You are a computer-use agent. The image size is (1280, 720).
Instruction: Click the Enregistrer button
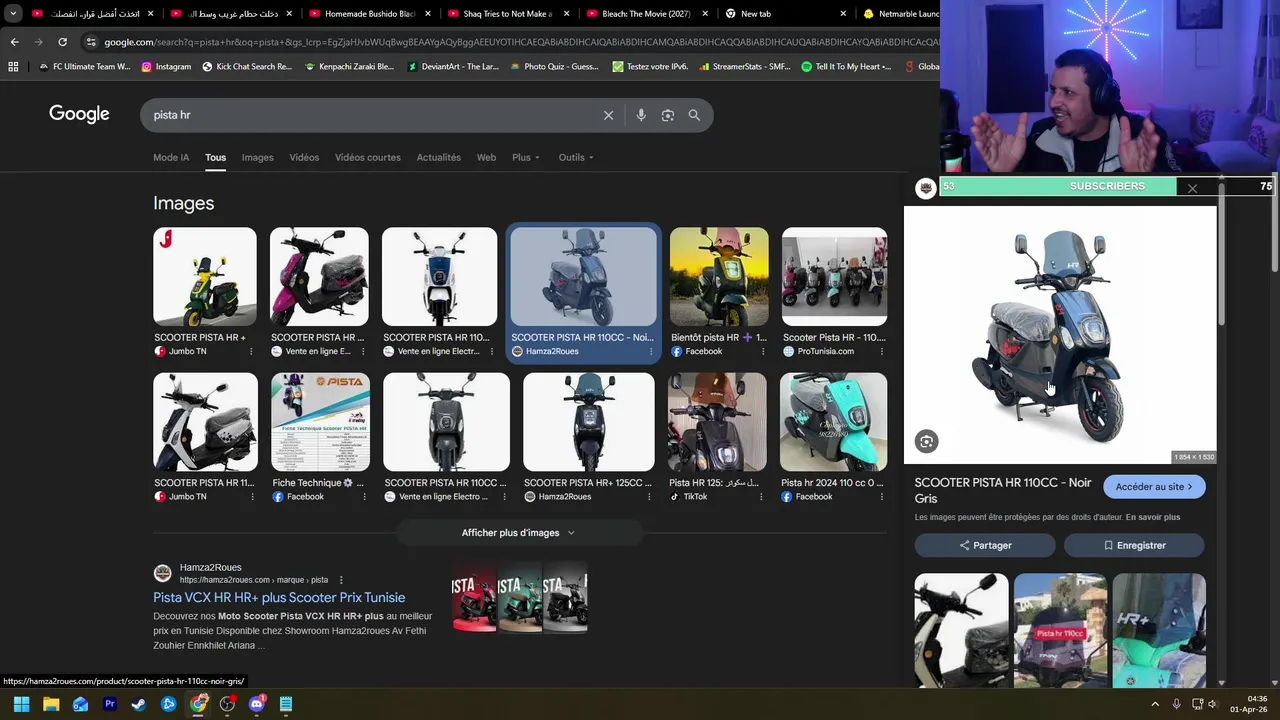coord(1134,545)
